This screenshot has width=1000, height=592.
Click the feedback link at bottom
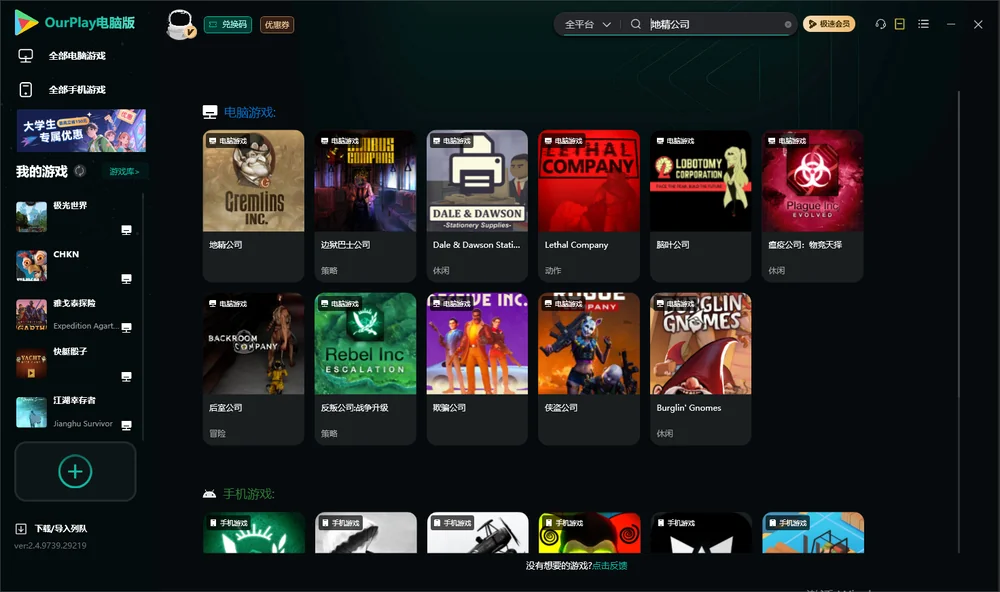(x=610, y=565)
